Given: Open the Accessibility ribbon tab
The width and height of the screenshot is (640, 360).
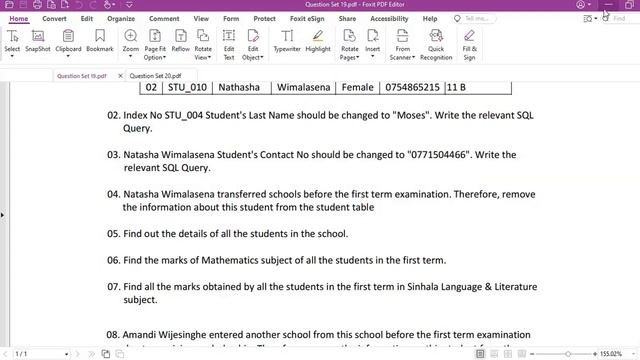Looking at the screenshot, I should click(389, 19).
